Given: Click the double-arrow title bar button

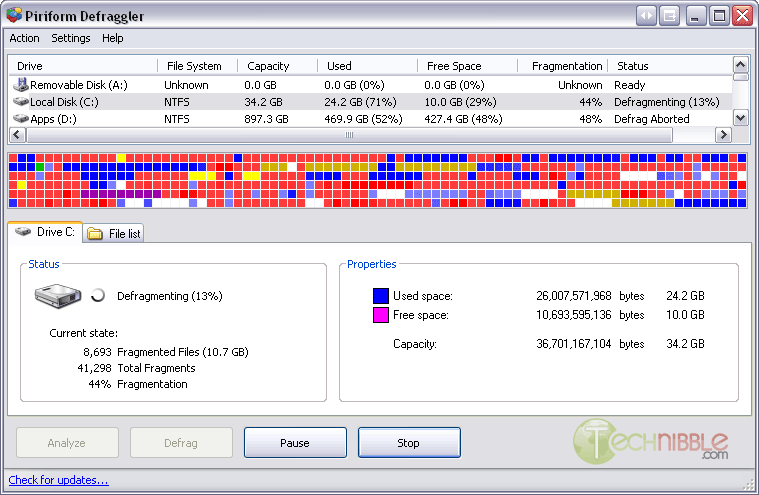Looking at the screenshot, I should (646, 16).
